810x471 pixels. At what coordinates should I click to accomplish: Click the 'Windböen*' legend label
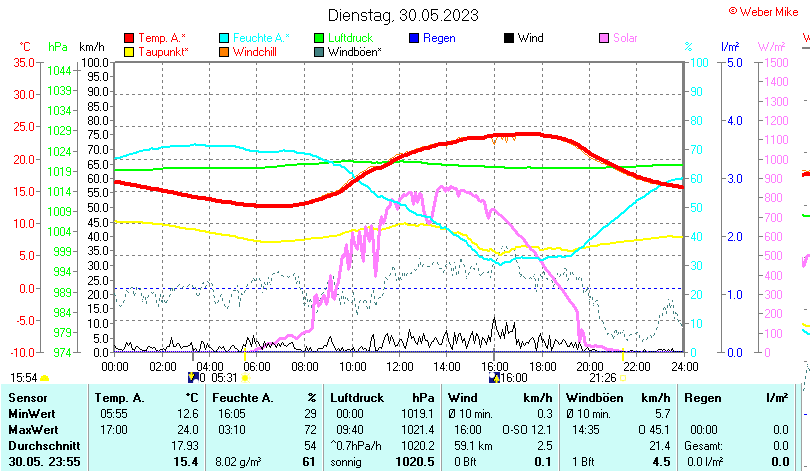pos(355,52)
